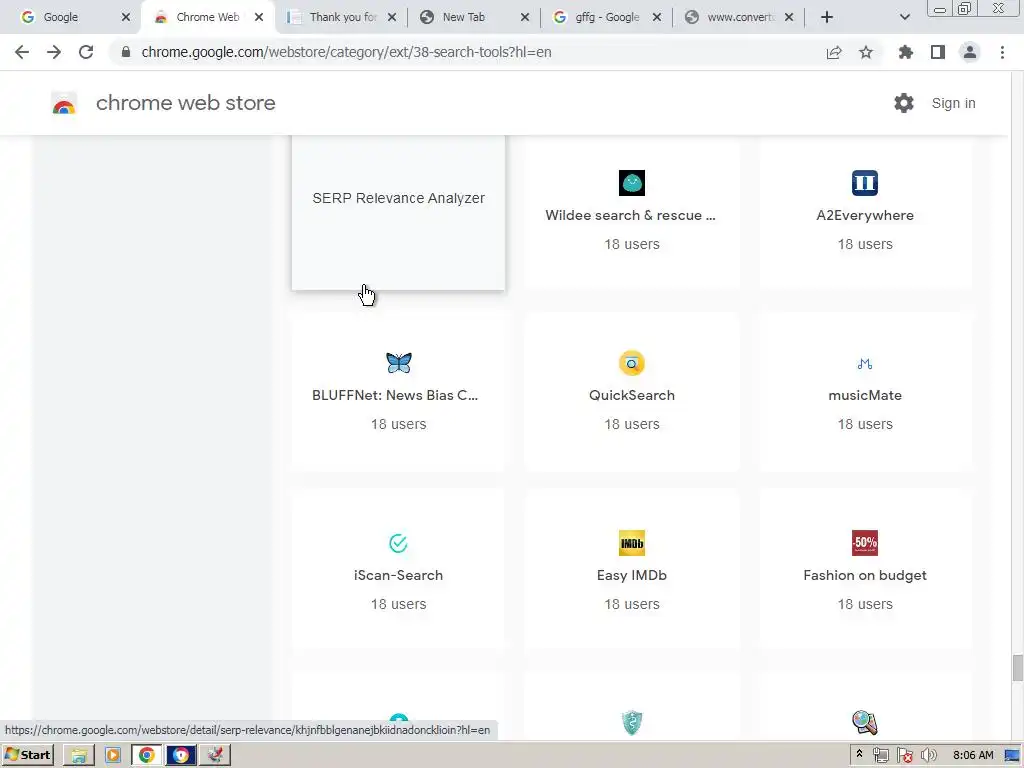Go forward with the browser forward arrow
Image resolution: width=1024 pixels, height=768 pixels.
[x=54, y=52]
